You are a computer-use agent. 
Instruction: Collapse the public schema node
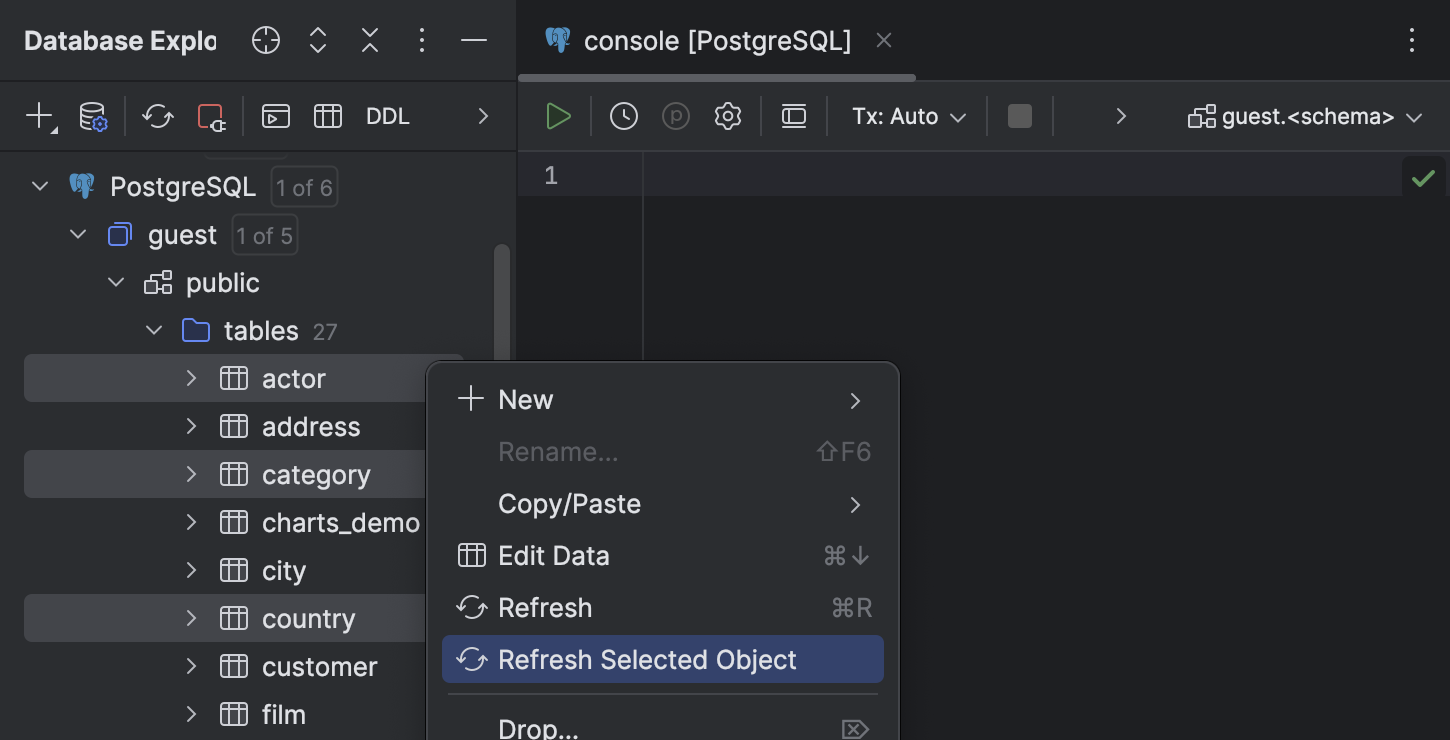(x=115, y=282)
